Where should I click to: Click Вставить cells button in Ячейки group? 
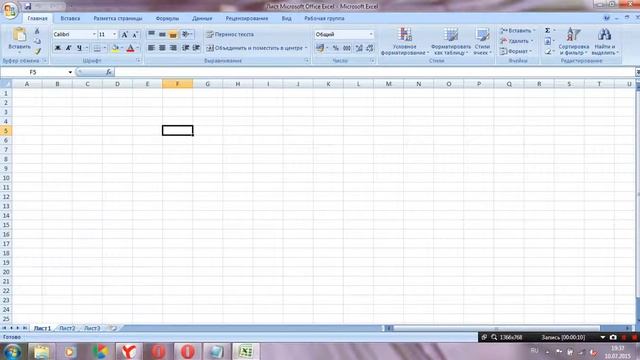click(x=518, y=31)
